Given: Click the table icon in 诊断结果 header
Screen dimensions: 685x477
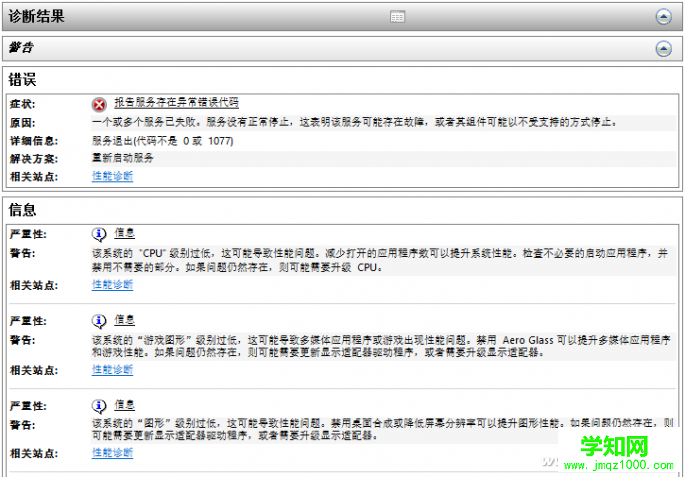Looking at the screenshot, I should point(397,16).
